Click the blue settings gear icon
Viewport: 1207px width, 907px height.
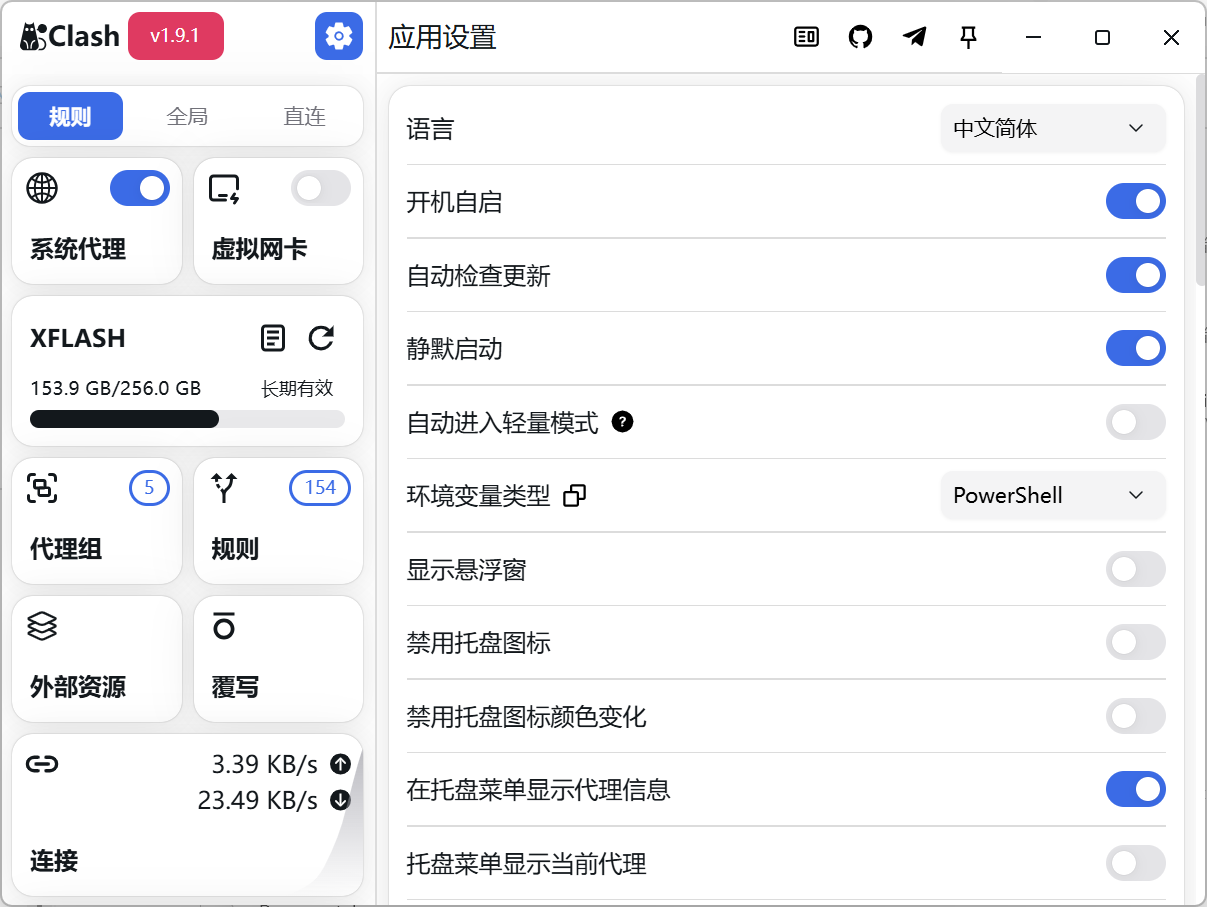339,37
